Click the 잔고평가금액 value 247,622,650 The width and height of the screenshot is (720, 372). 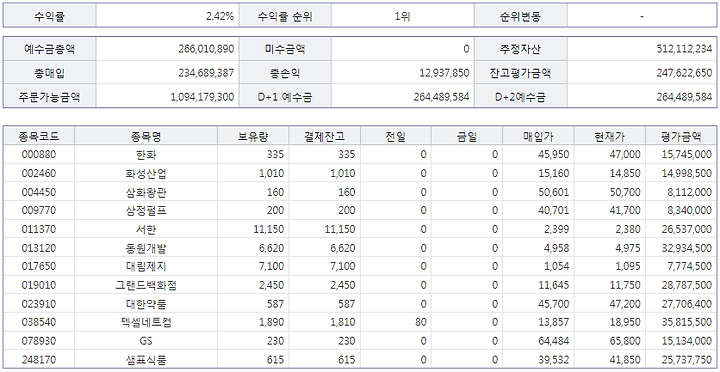point(684,73)
